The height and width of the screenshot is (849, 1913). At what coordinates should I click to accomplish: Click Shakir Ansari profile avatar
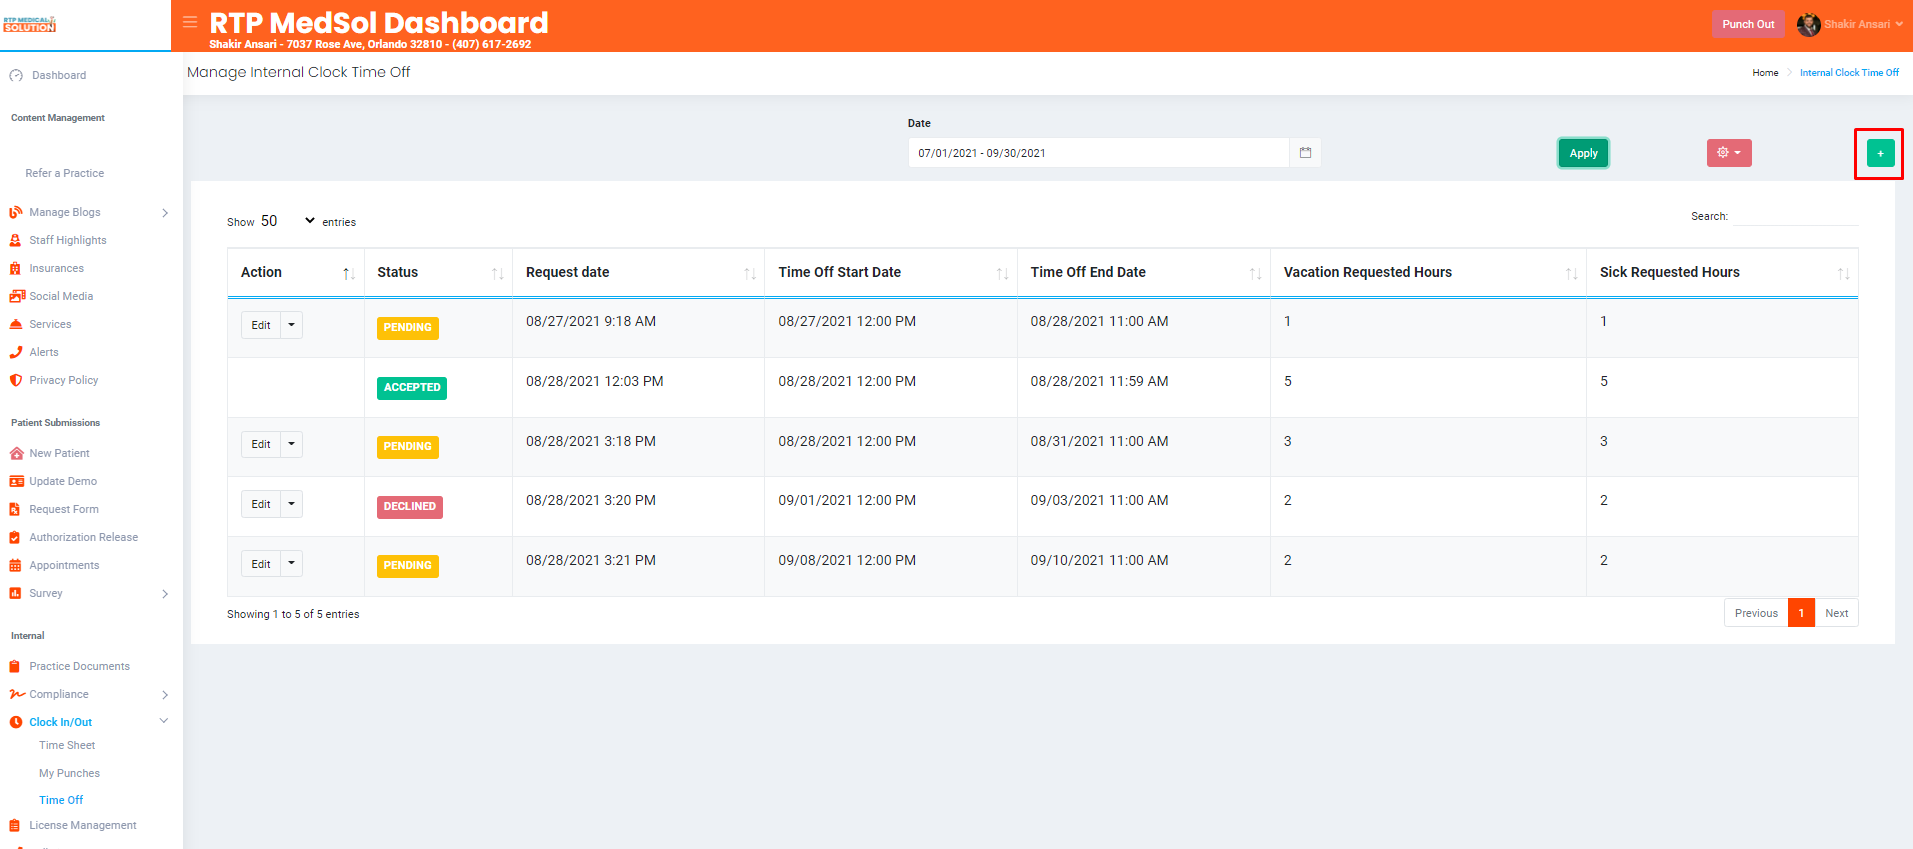pos(1808,25)
